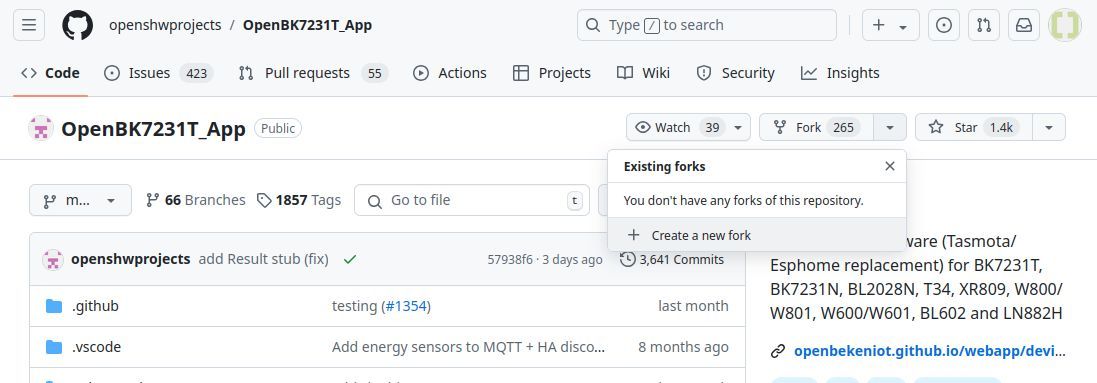Click the Pull requests count badge 55
This screenshot has height=383, width=1097.
pos(374,73)
